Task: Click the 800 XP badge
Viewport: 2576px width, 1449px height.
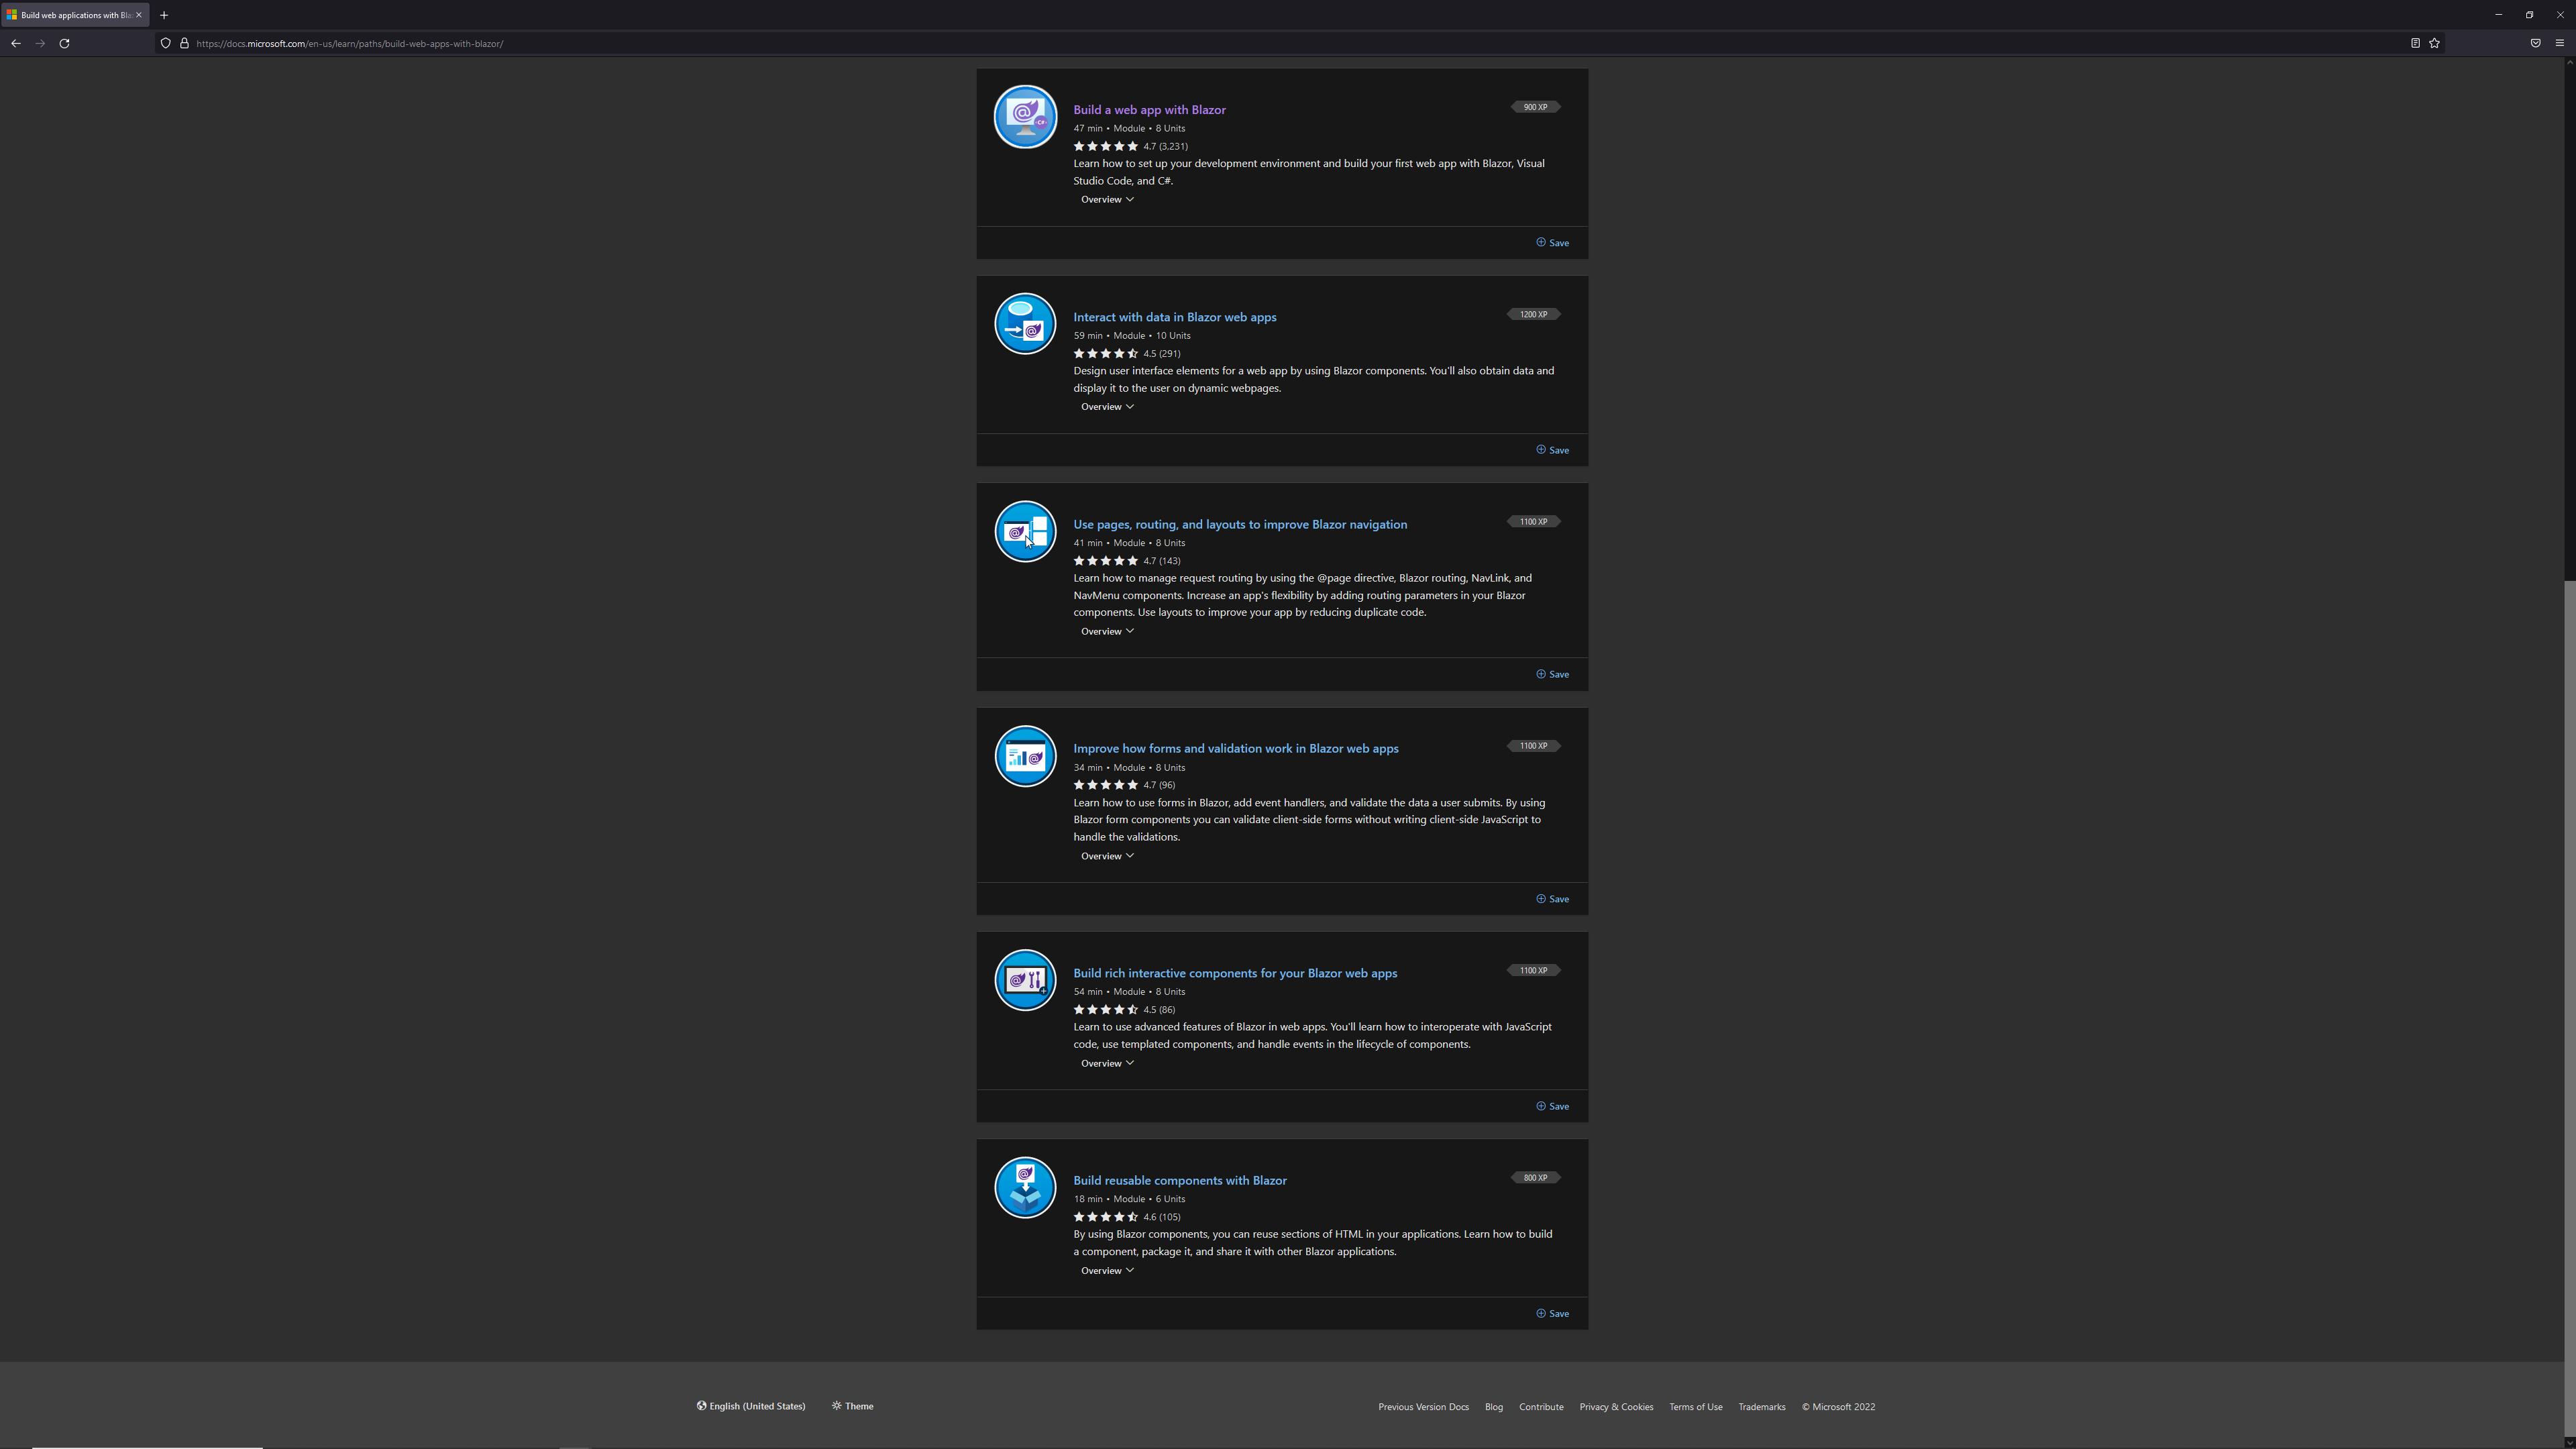Action: click(1535, 1177)
